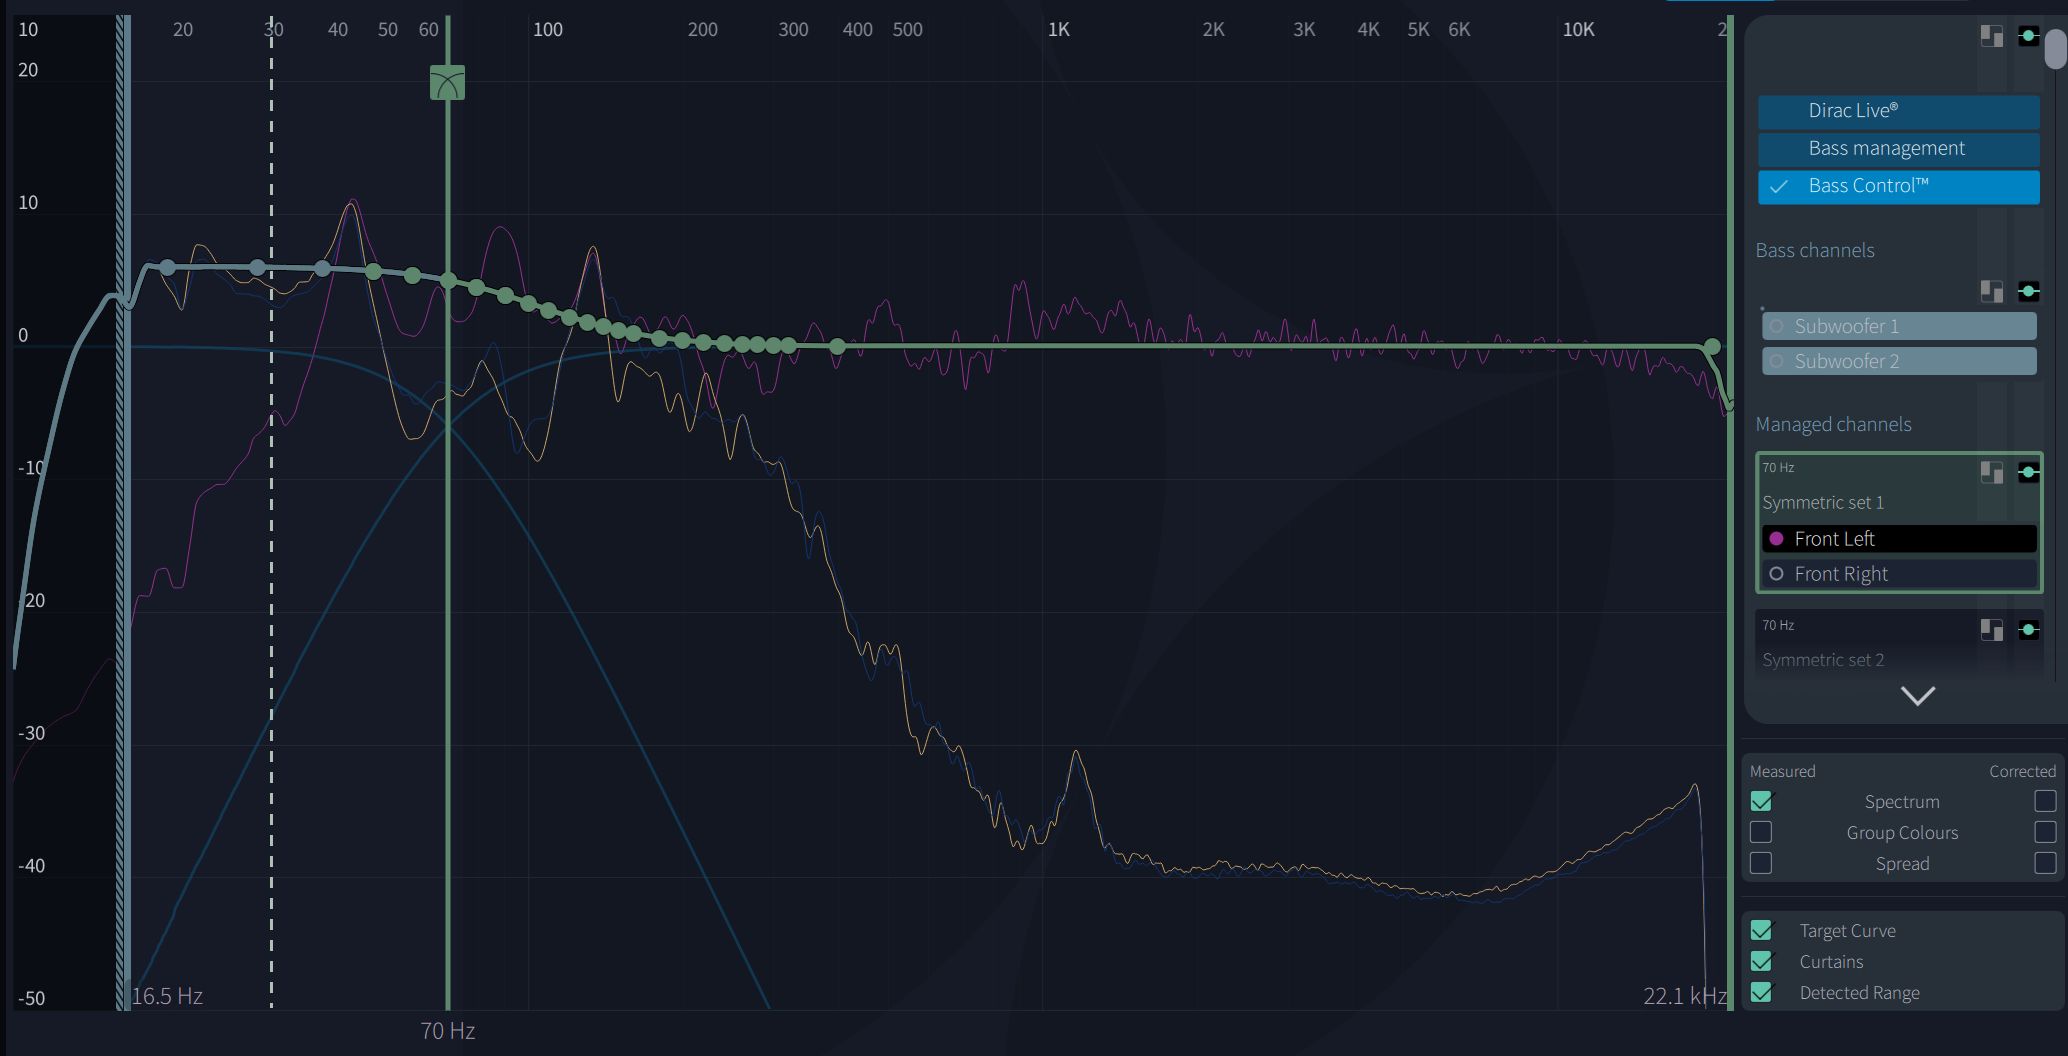Click the Managed channels heading
2068x1056 pixels.
1833,424
